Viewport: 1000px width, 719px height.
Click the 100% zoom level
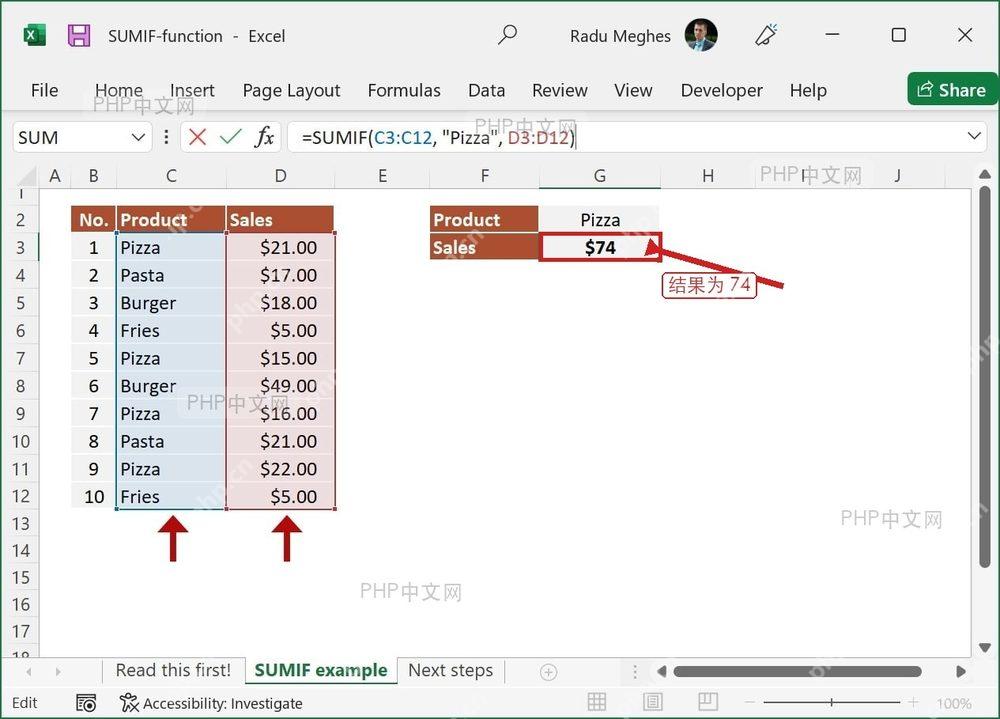[954, 703]
